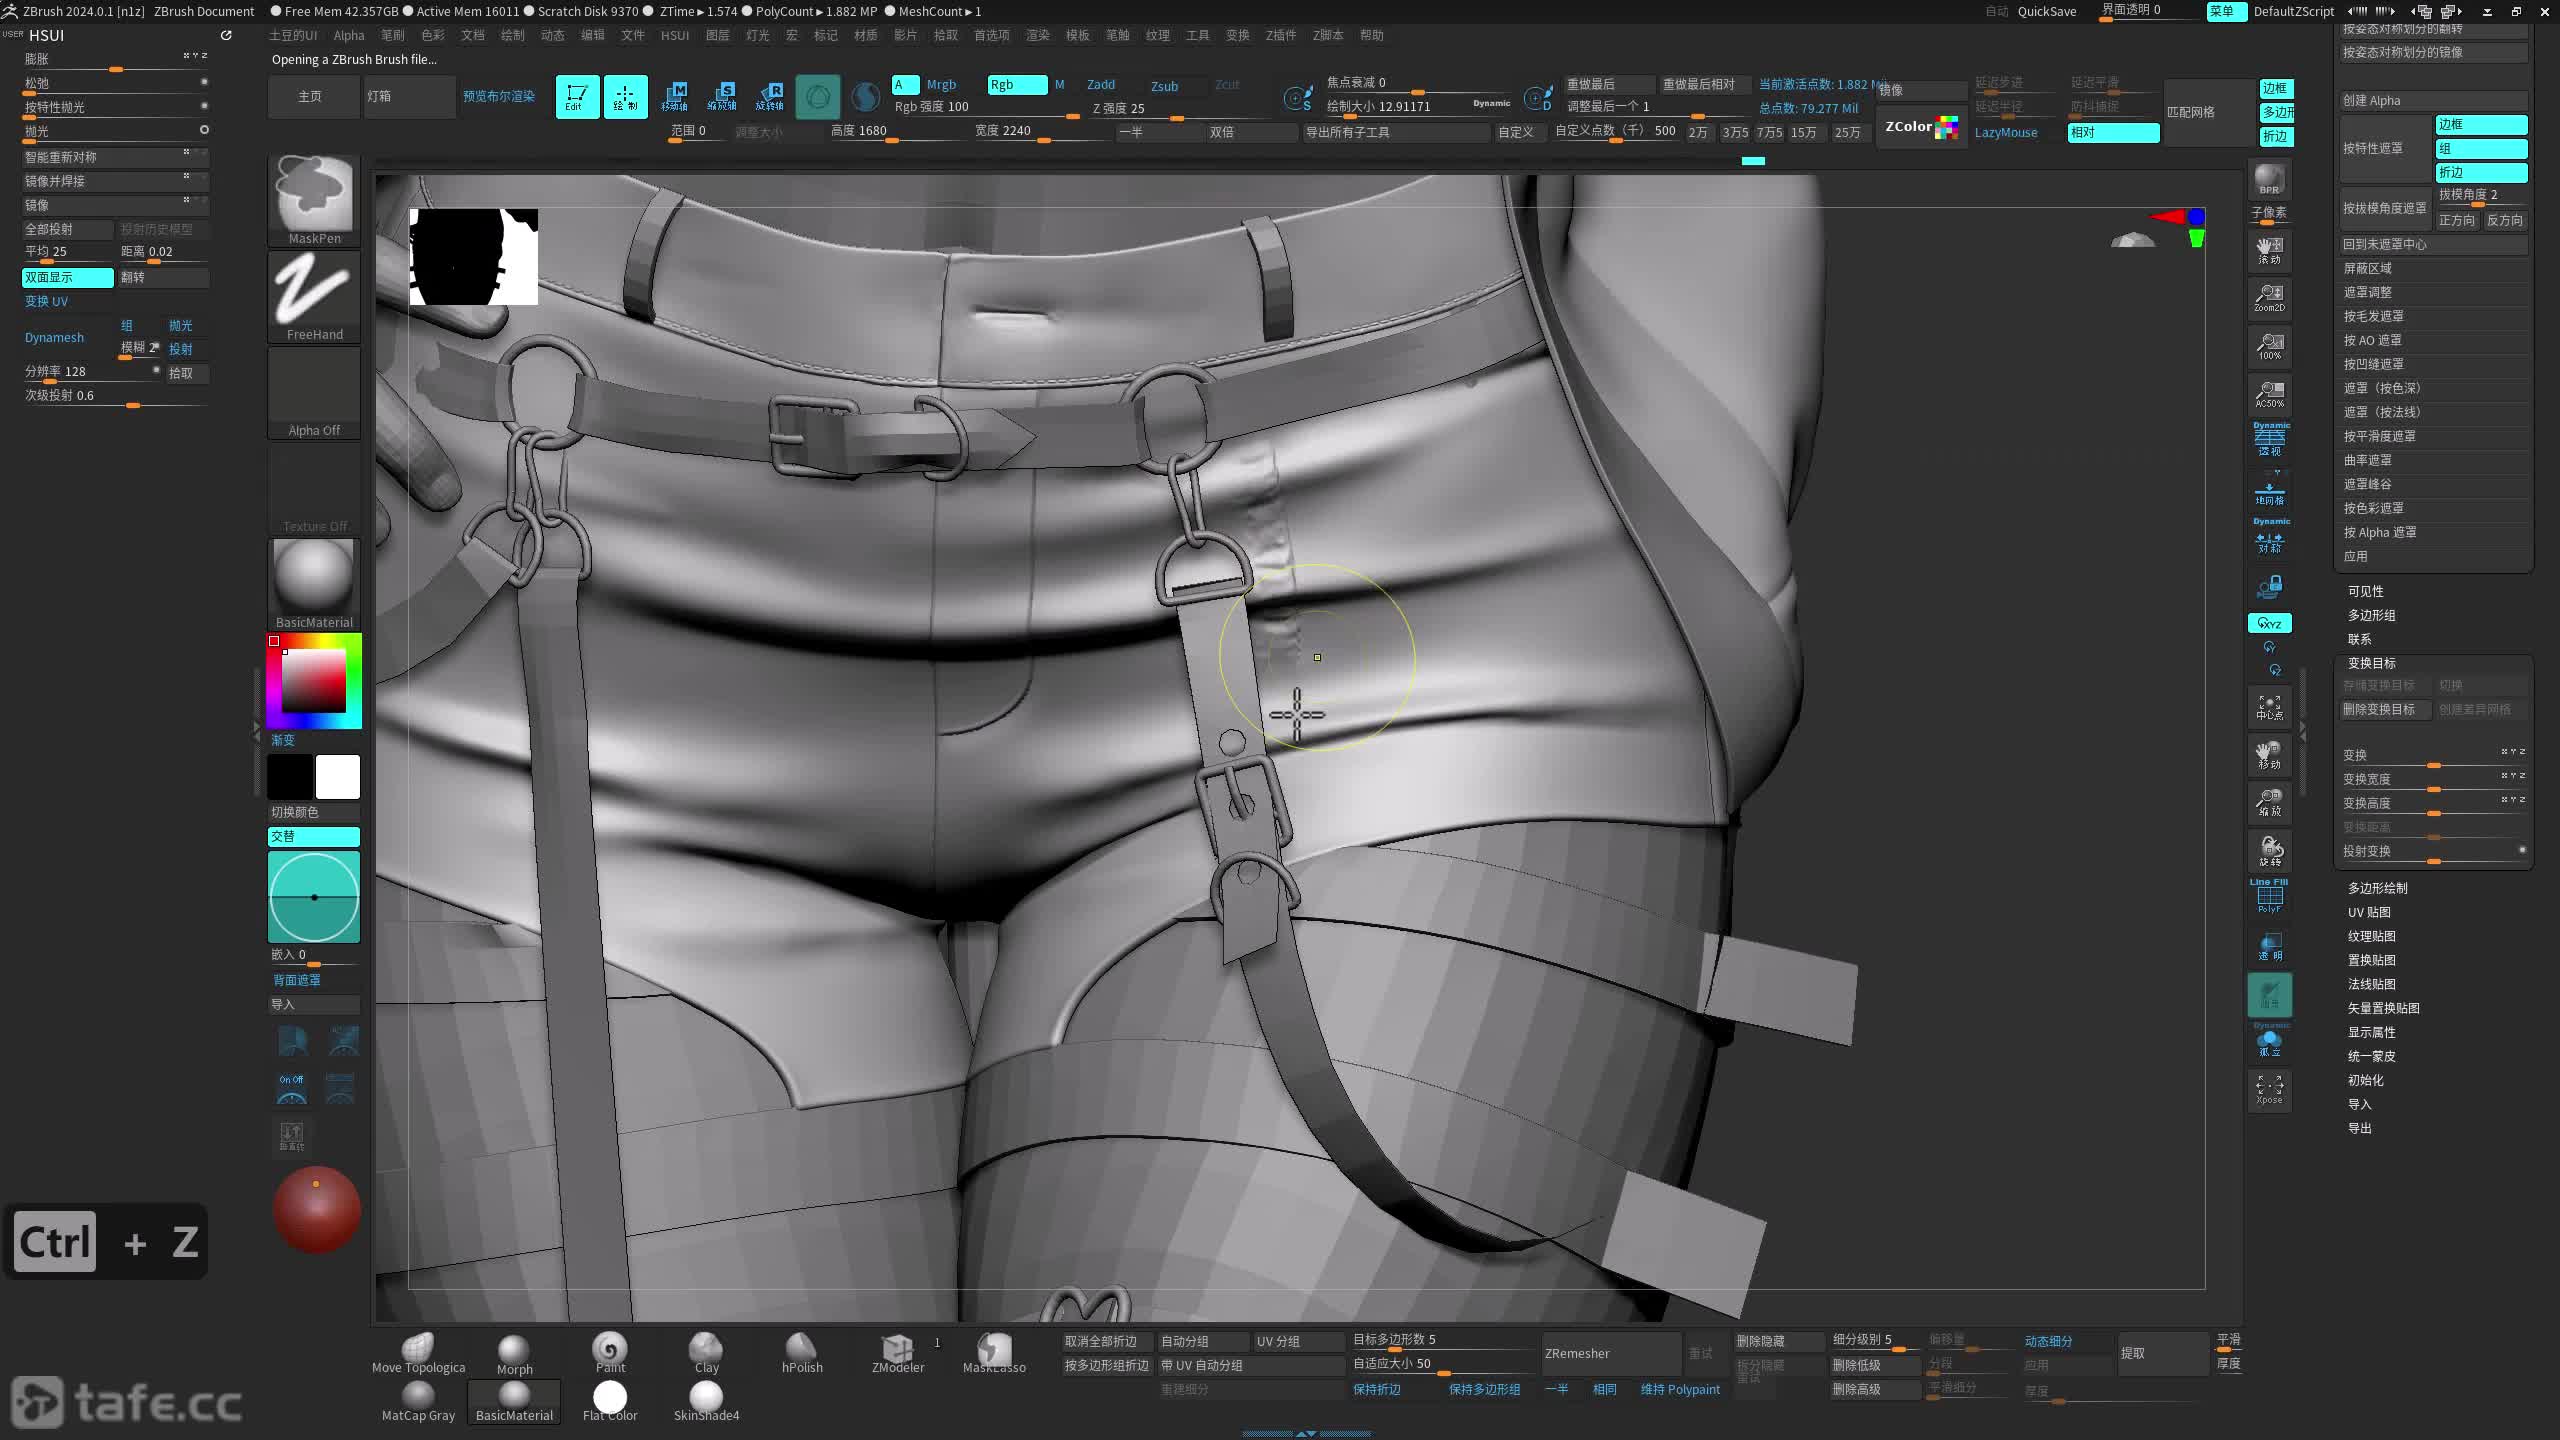2560x1440 pixels.
Task: Toggle PolyF line fill icon
Action: (2269, 897)
